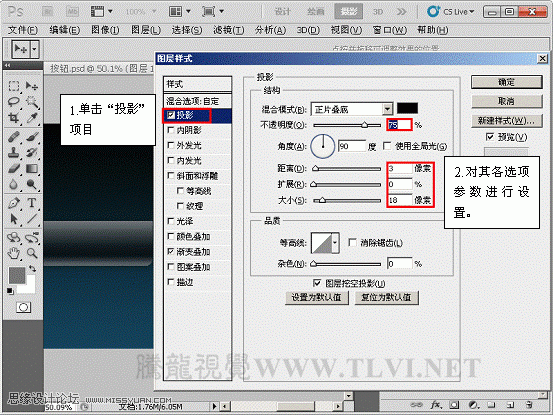Expand more workspaces chevron

401,12
